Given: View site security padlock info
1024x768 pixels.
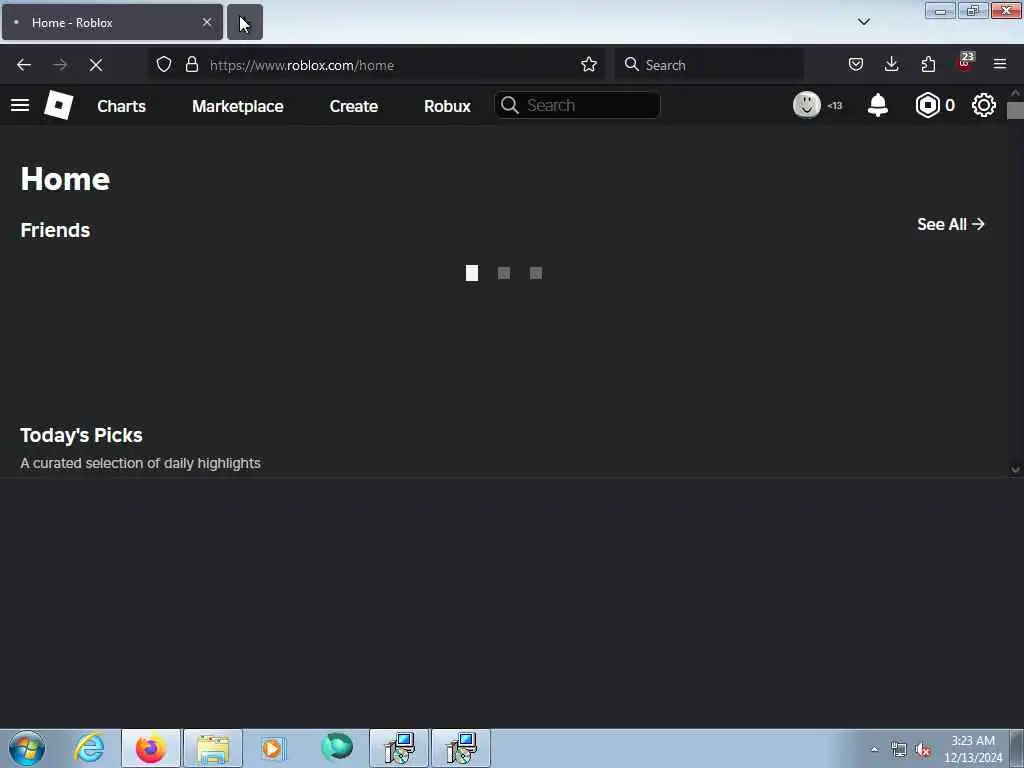Looking at the screenshot, I should point(191,65).
